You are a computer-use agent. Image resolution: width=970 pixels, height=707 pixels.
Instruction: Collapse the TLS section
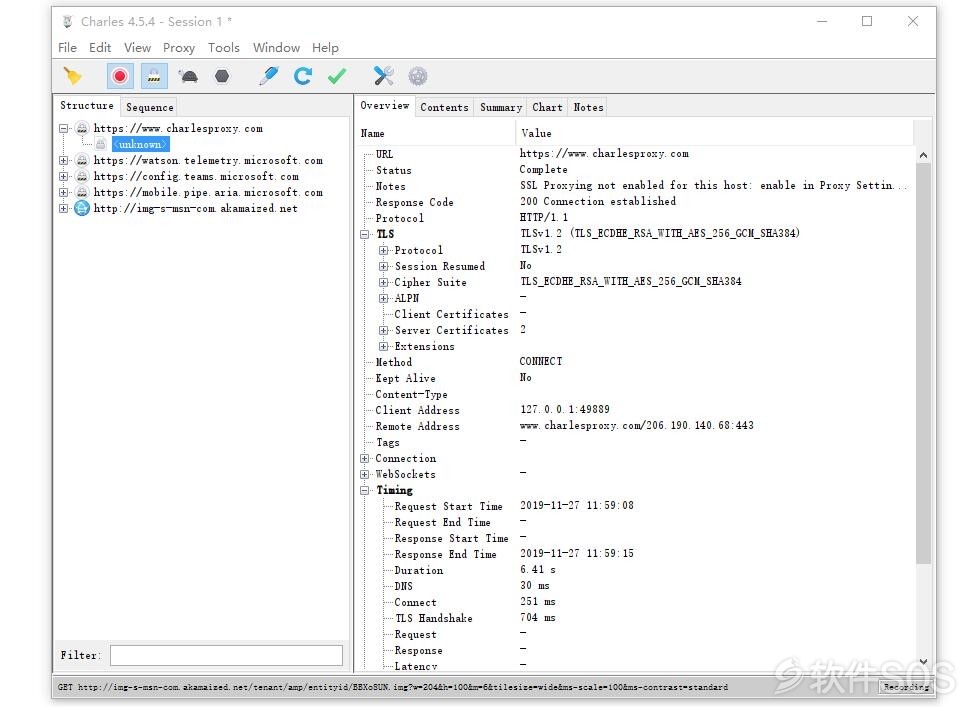click(x=364, y=234)
